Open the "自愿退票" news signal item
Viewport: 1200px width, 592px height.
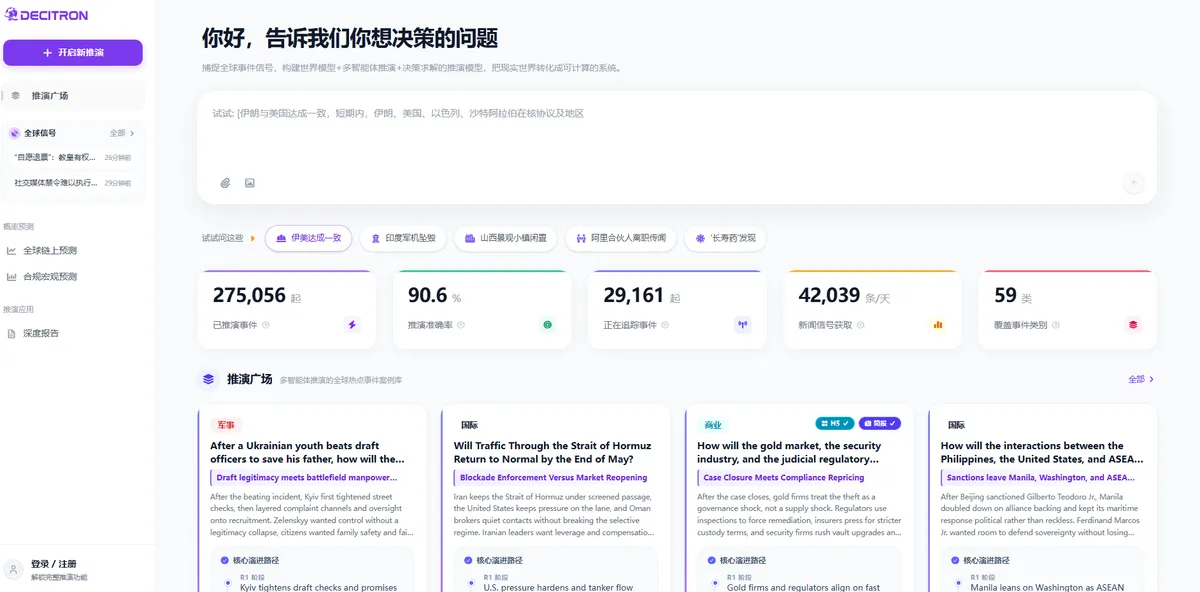72,157
